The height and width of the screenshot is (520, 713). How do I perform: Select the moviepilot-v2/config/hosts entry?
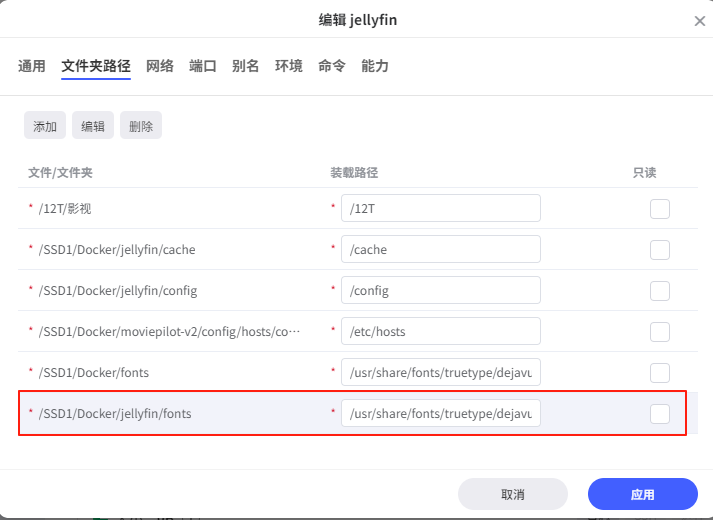tap(169, 331)
